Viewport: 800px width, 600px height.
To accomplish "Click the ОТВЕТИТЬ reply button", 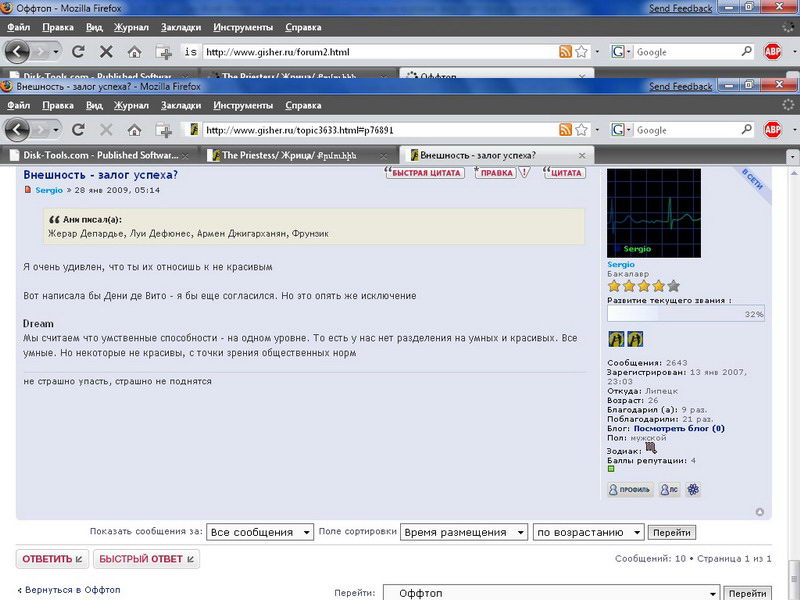I will click(53, 559).
